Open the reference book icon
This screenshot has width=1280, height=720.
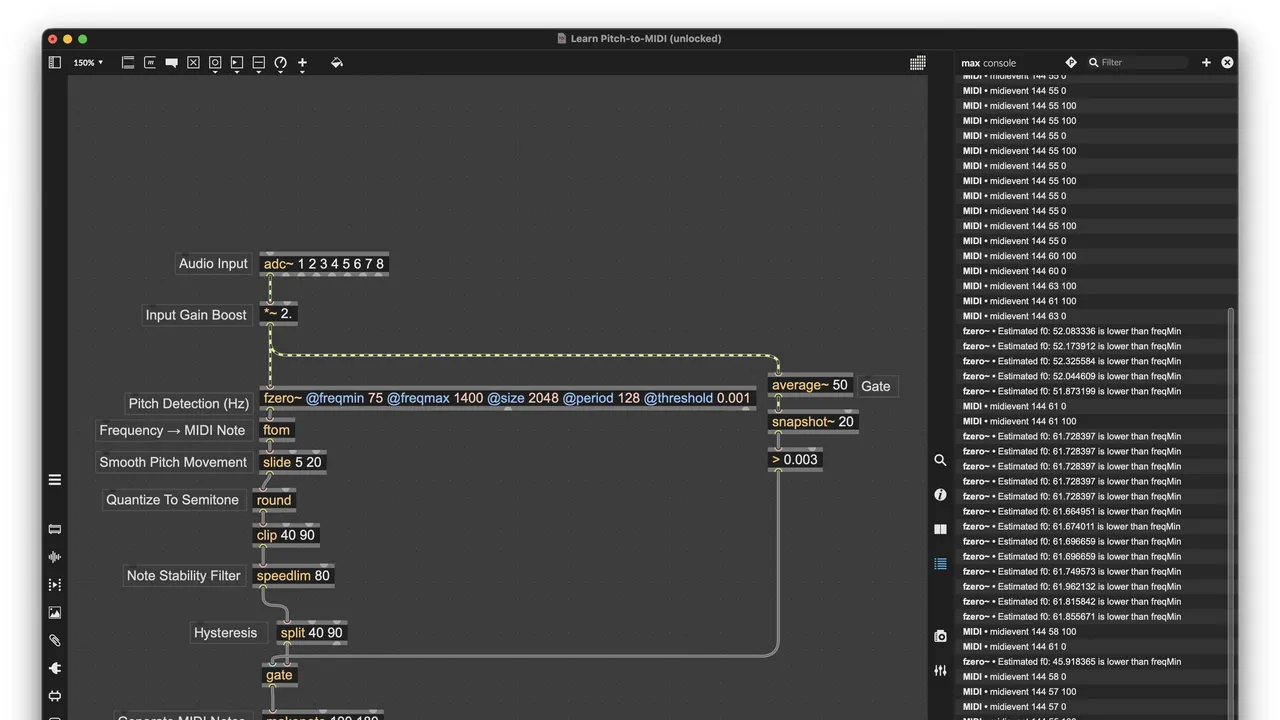coord(940,529)
